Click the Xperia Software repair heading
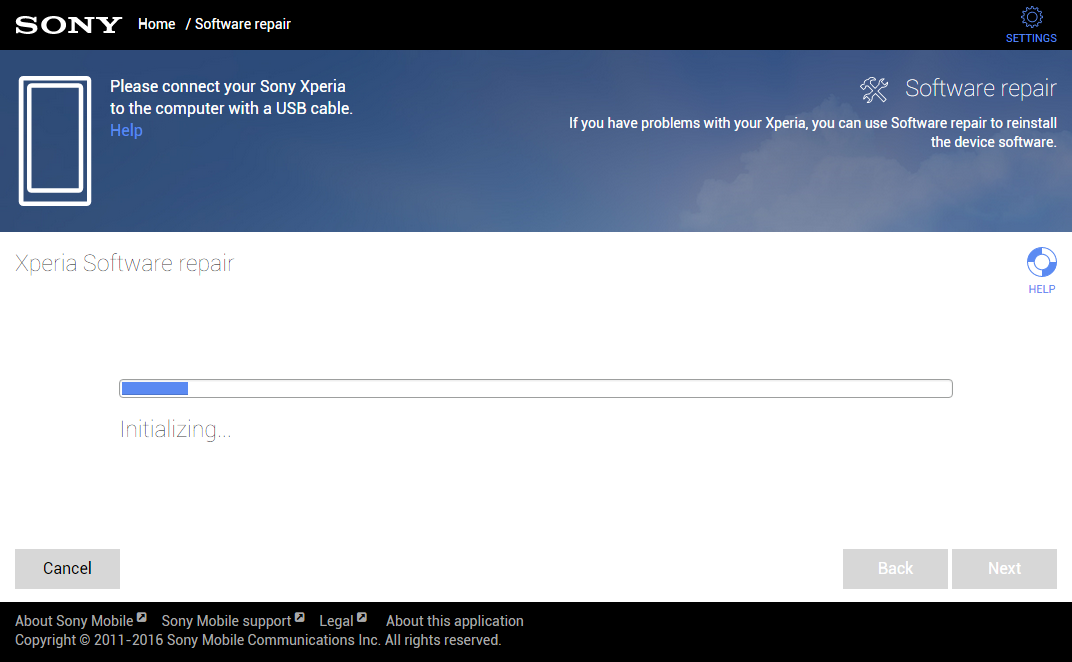 click(x=124, y=263)
